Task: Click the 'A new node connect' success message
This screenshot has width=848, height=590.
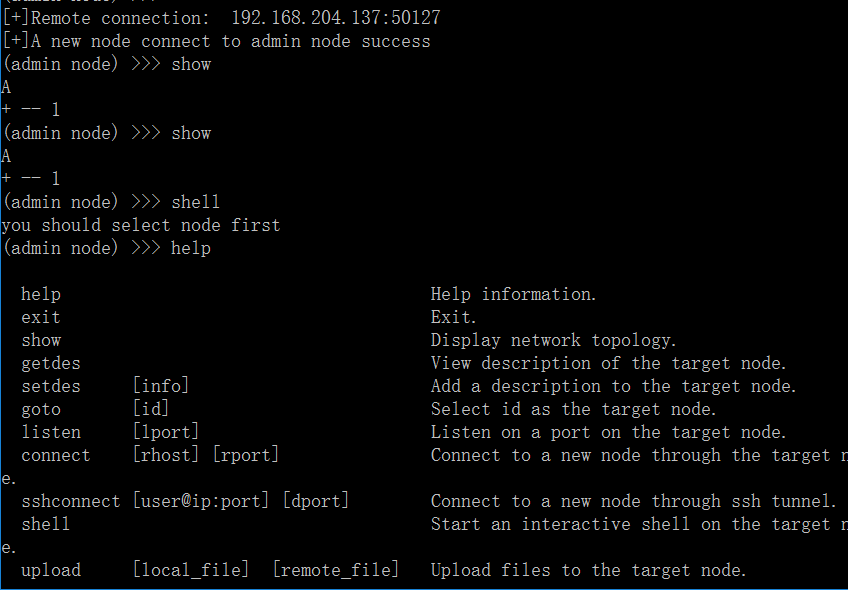Action: click(216, 41)
